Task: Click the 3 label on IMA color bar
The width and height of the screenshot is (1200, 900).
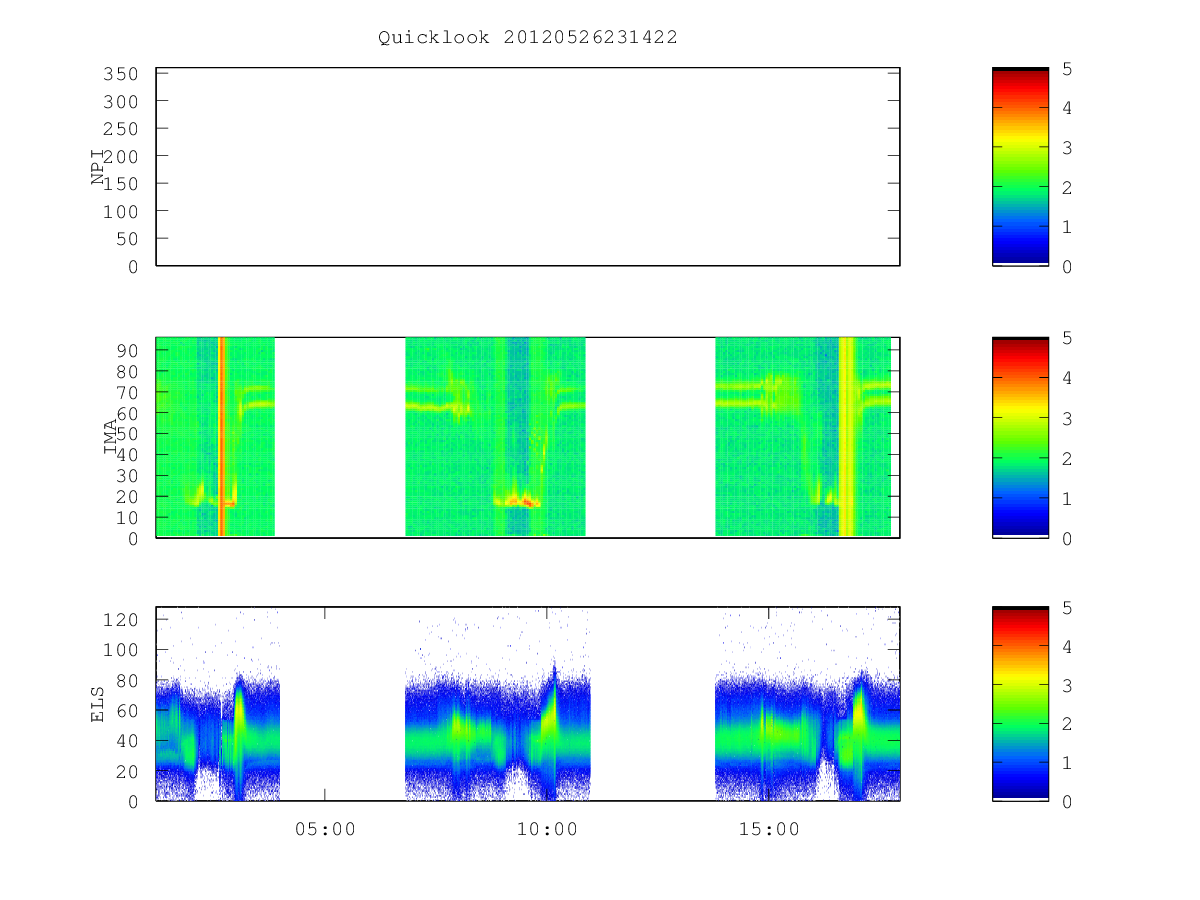Action: pos(1067,418)
